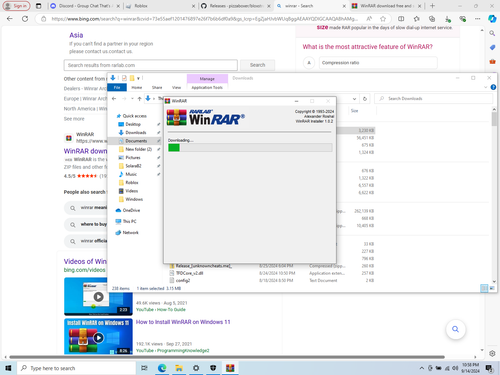Open Settings gear on taskbar
Screen dimensions: 500x375
click(196, 368)
